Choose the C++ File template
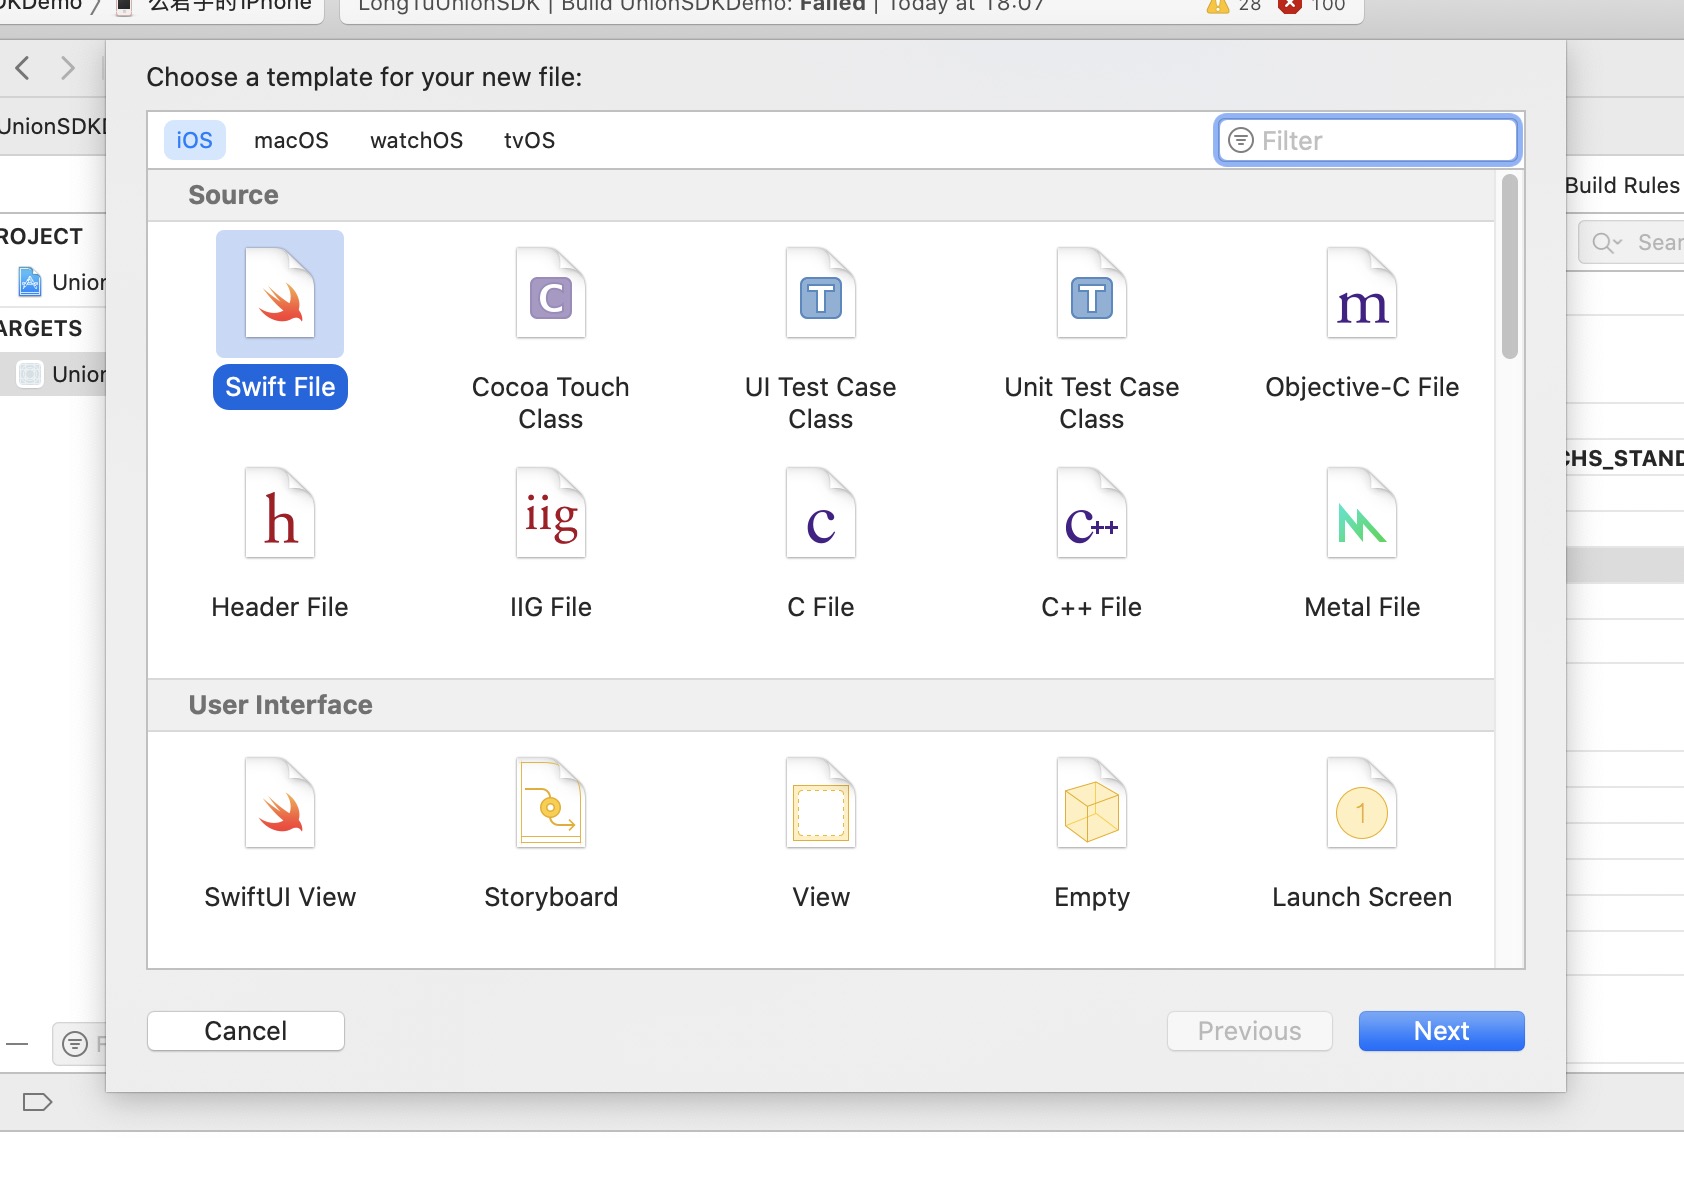1684x1184 pixels. click(x=1091, y=515)
